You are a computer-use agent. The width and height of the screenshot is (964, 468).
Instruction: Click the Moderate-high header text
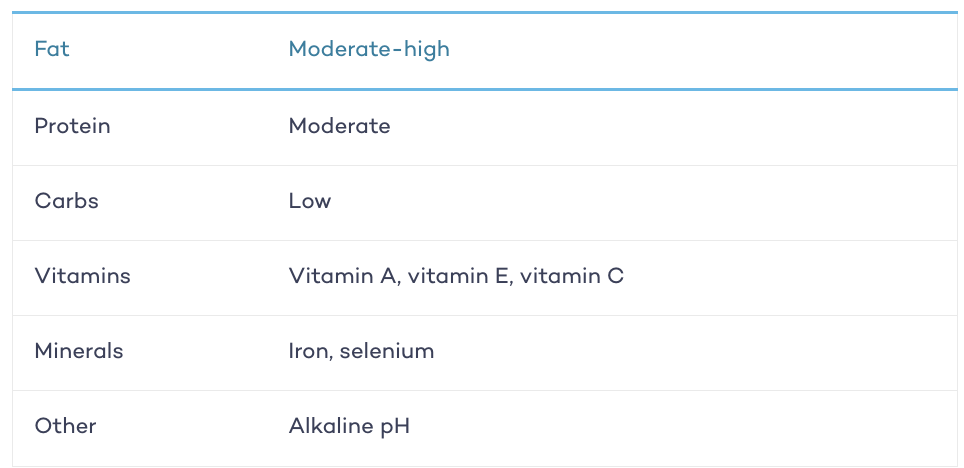[369, 49]
